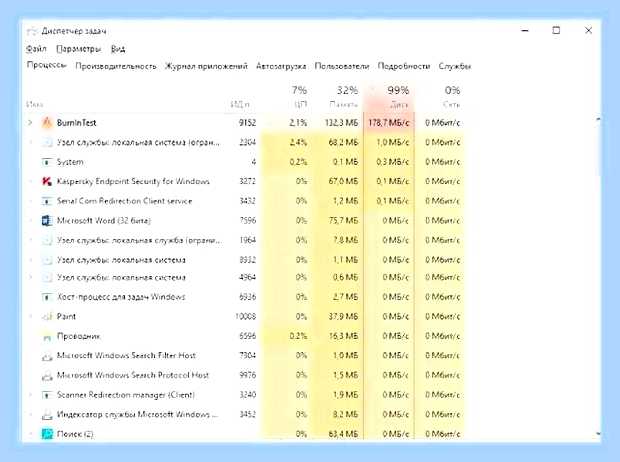The image size is (620, 462).
Task: Open the Пользователи tab
Action: tap(342, 66)
